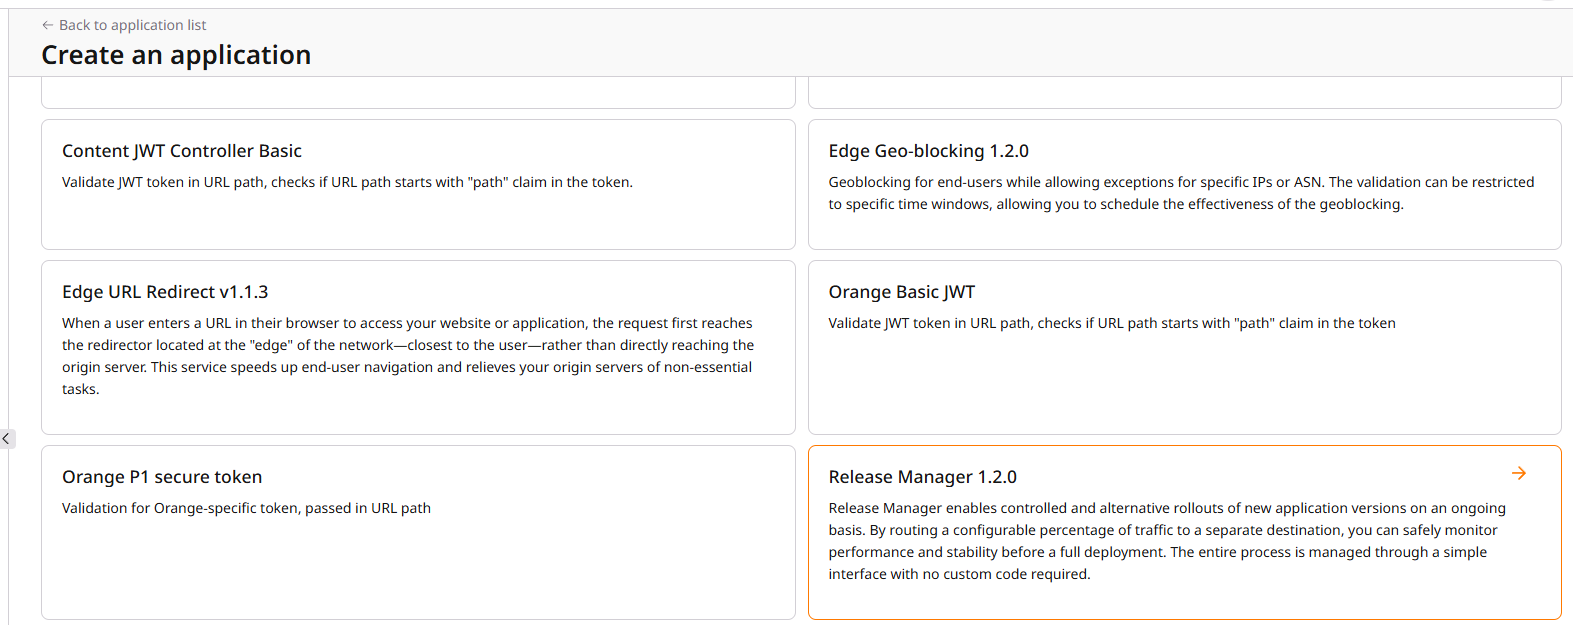This screenshot has height=625, width=1573.
Task: Click the "Create an application" page heading
Action: (176, 55)
